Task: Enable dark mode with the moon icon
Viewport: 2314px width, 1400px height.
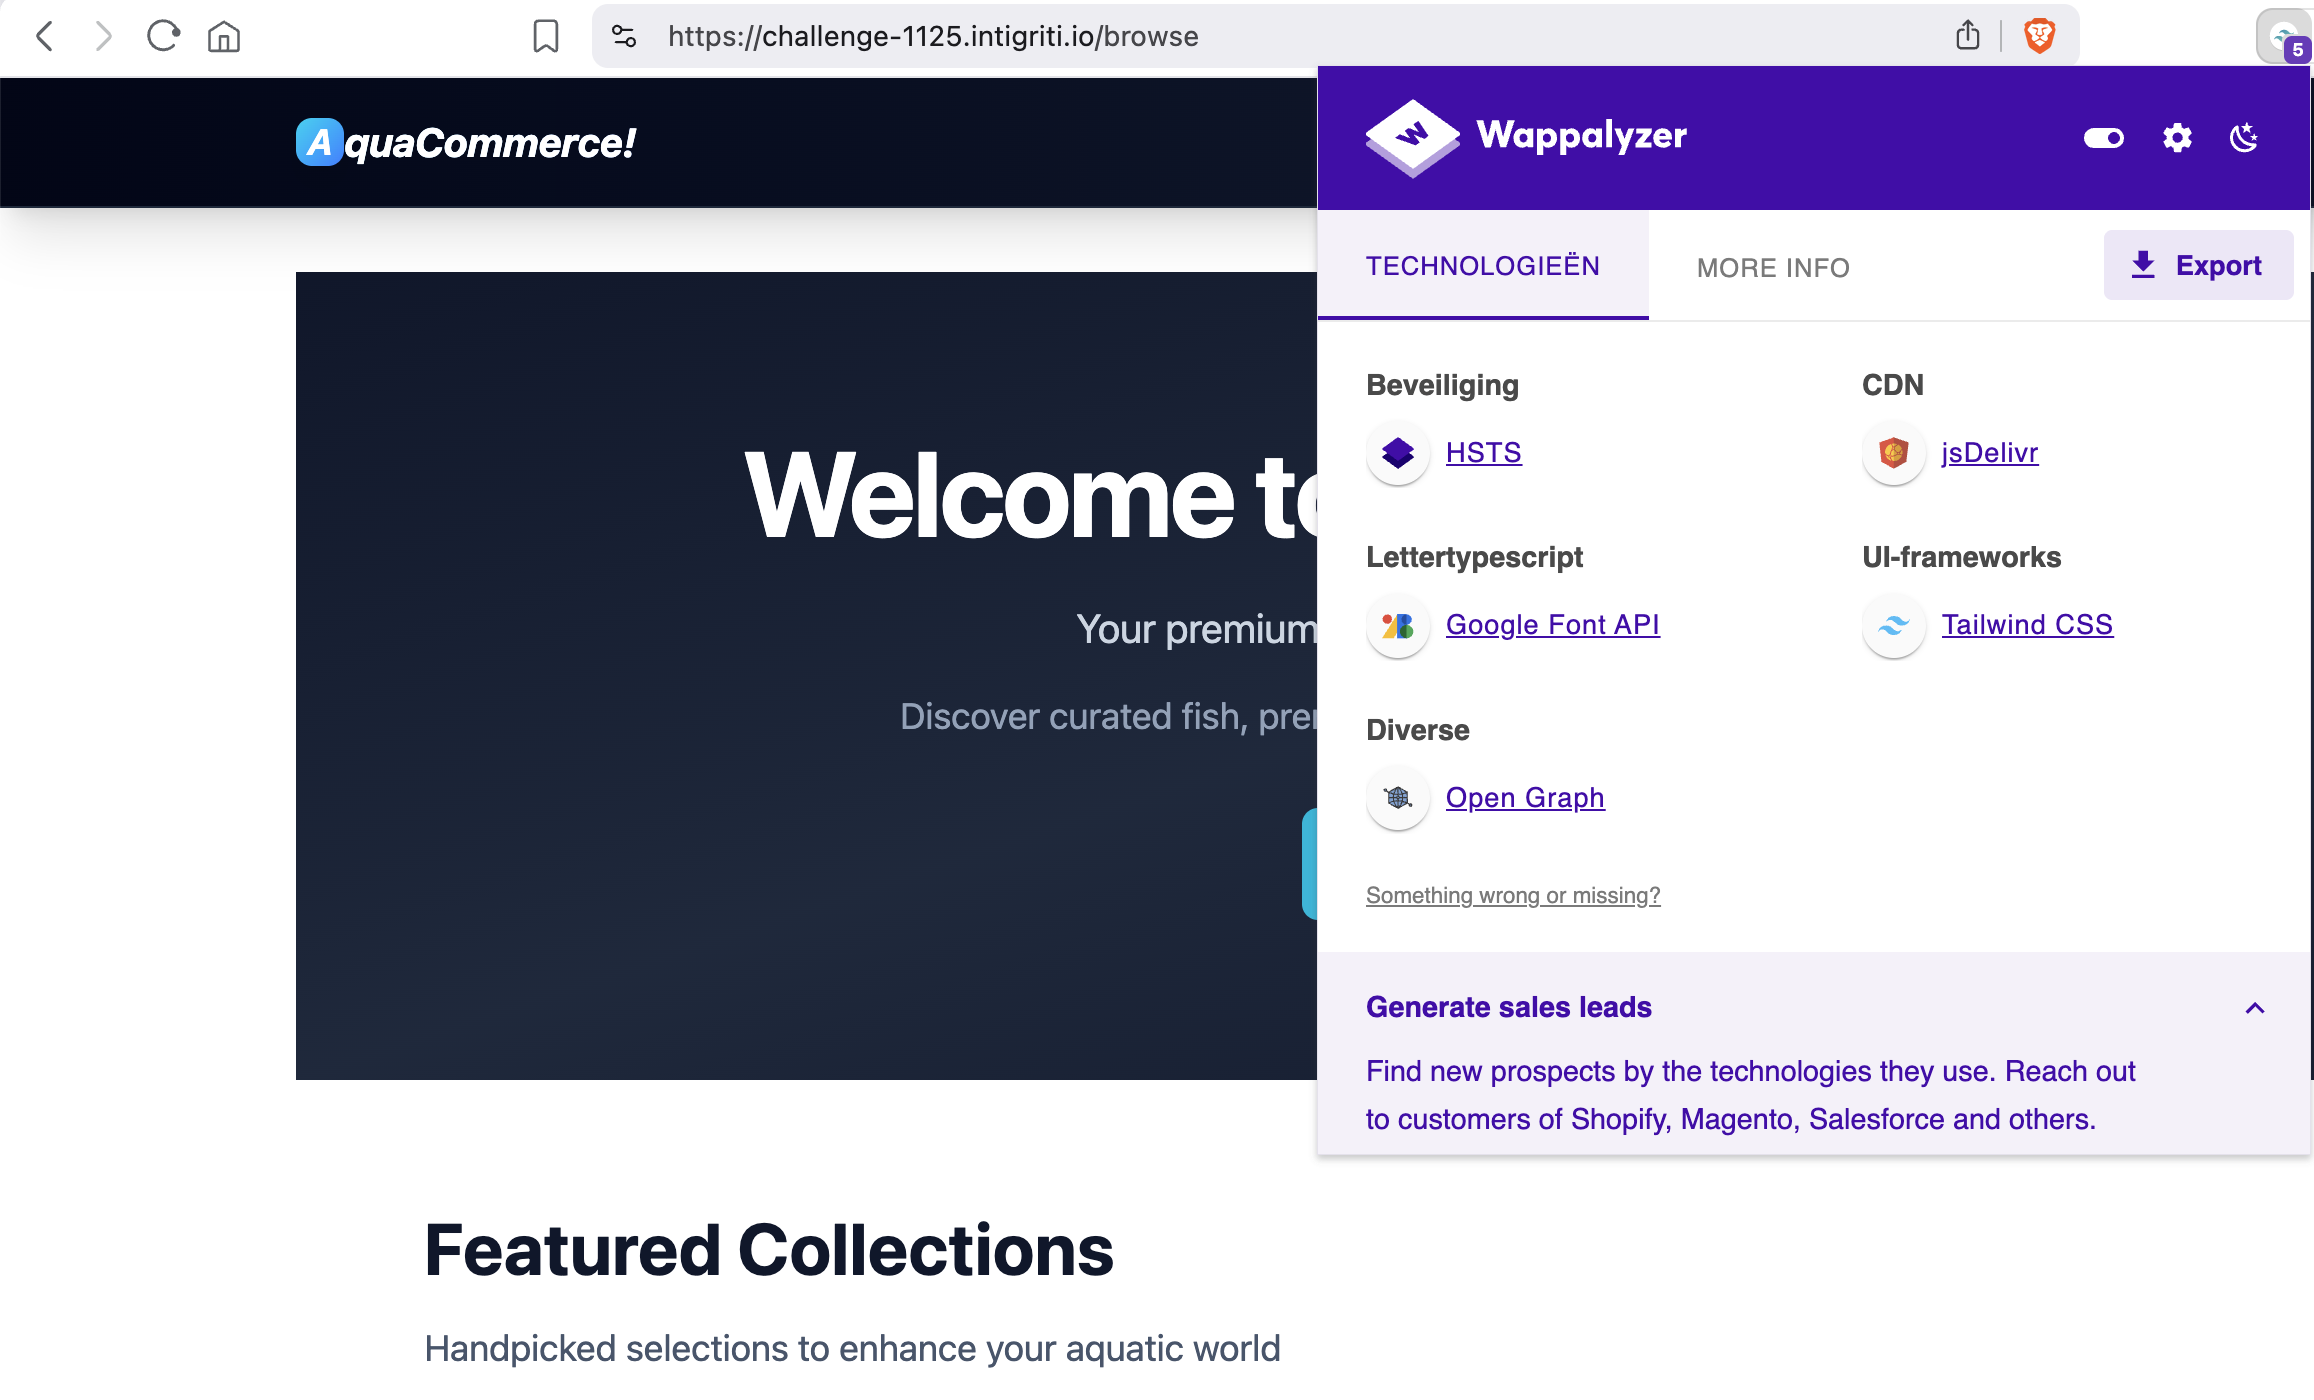Action: point(2243,138)
